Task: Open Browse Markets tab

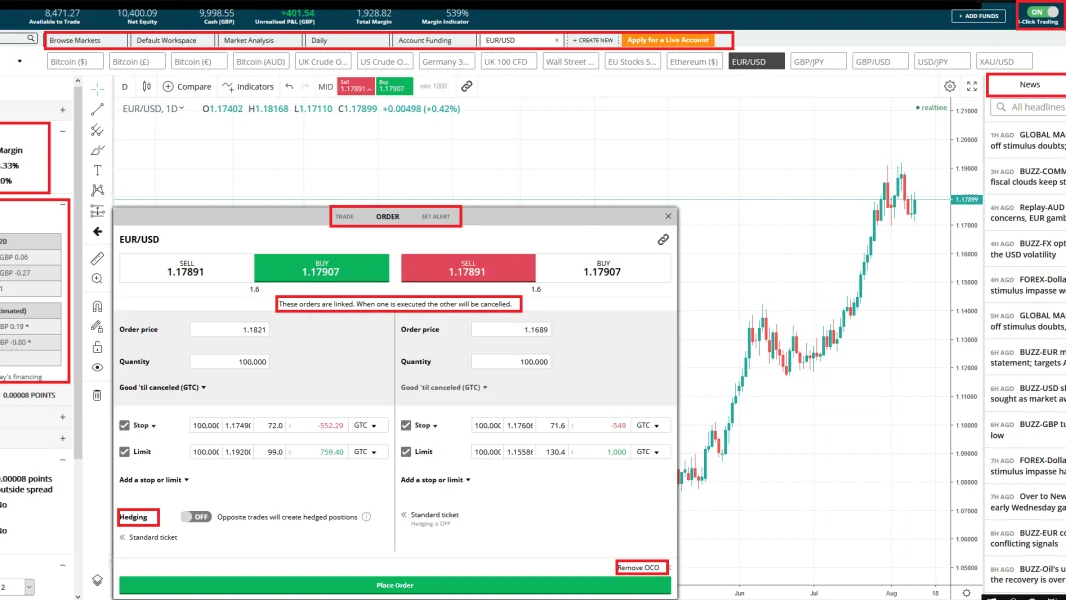Action: click(86, 40)
